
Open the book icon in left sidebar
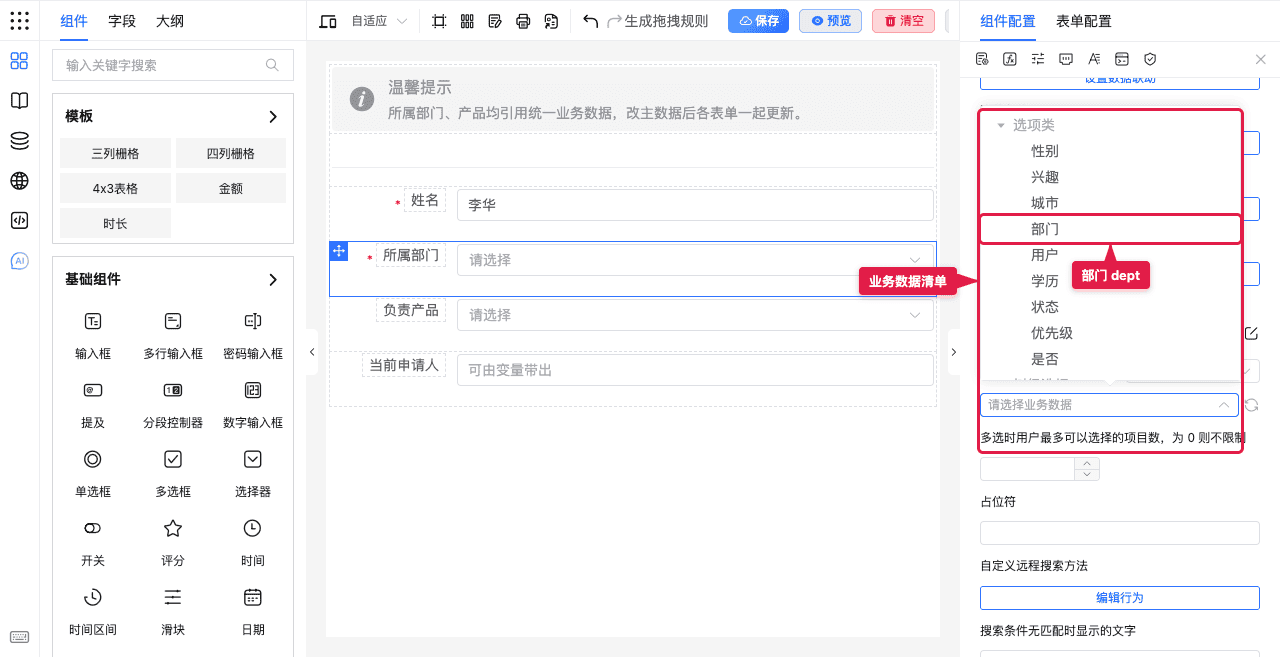coord(19,101)
